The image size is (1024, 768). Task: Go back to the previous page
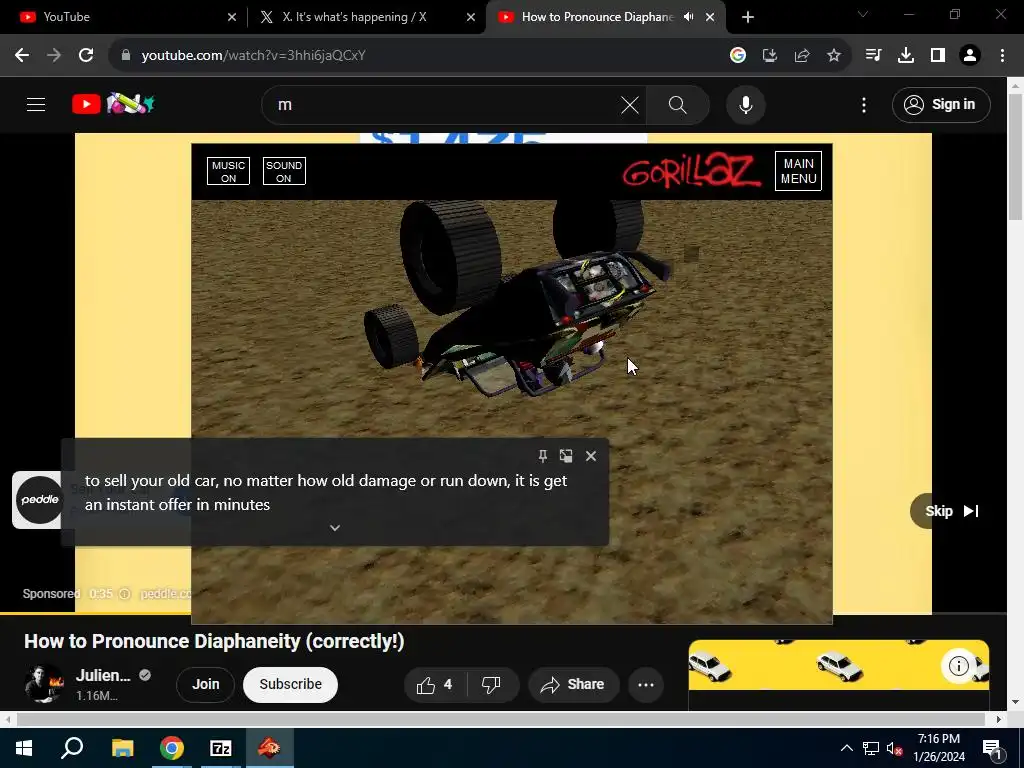pos(22,56)
